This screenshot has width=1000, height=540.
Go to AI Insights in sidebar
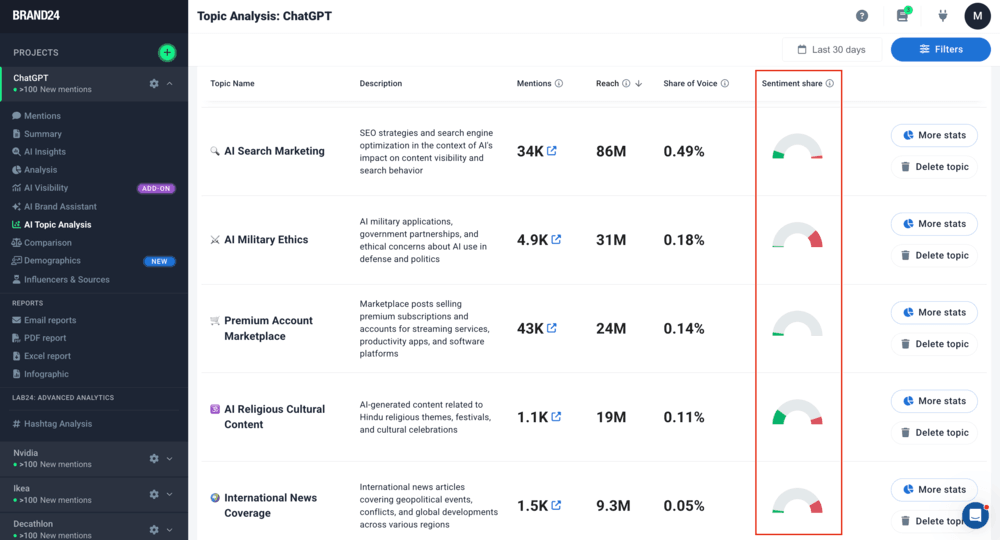45,152
